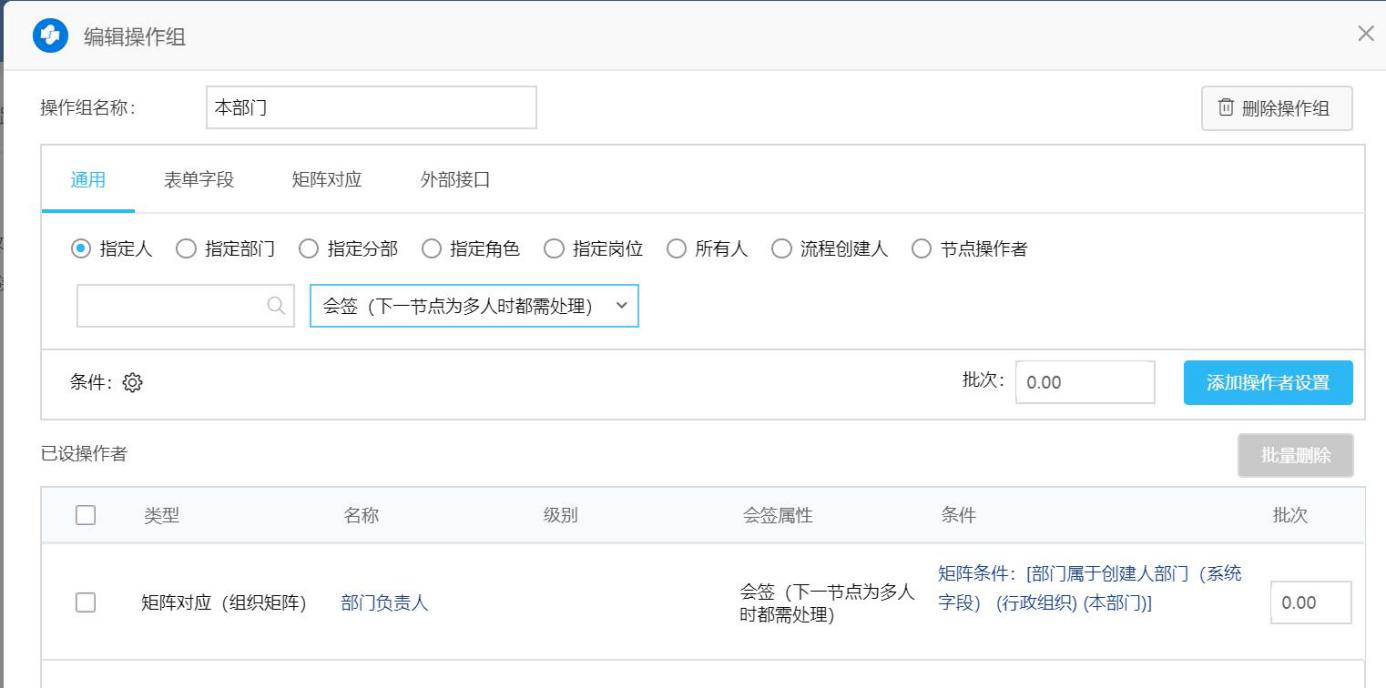The image size is (1386, 688).
Task: Click the 删除操作组 button
Action: coord(1276,108)
